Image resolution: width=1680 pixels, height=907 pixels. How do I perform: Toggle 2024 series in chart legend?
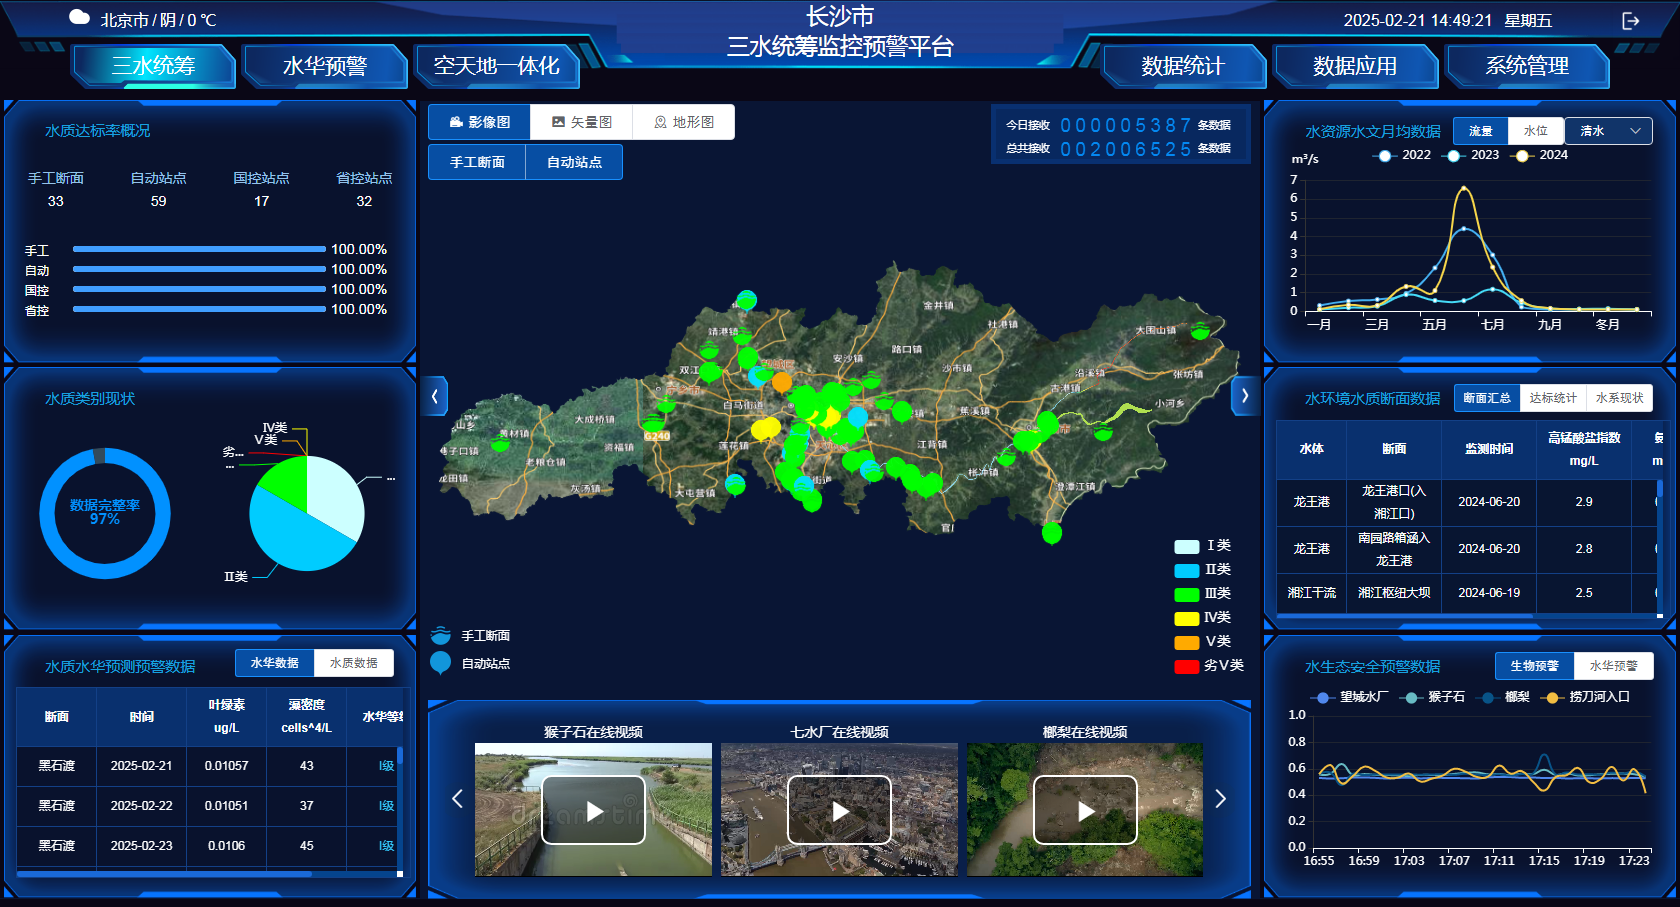click(1541, 155)
